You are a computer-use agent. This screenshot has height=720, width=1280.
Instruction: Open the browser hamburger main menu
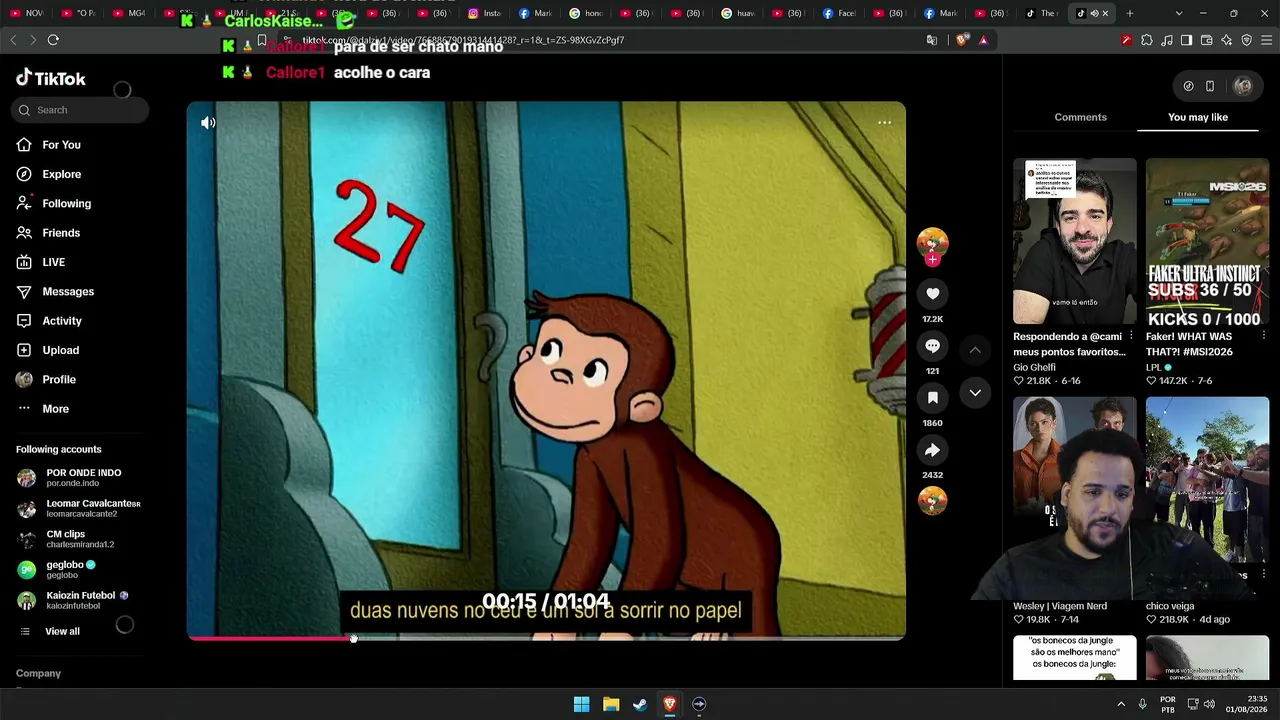pos(1267,40)
